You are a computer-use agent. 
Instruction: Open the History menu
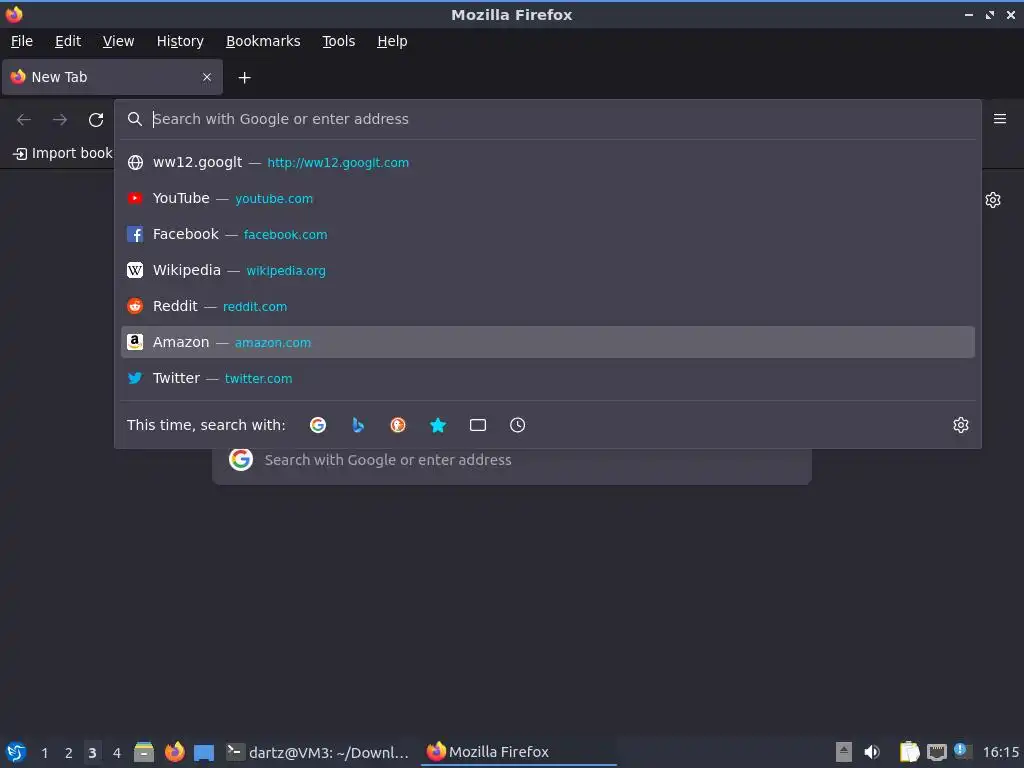click(180, 41)
